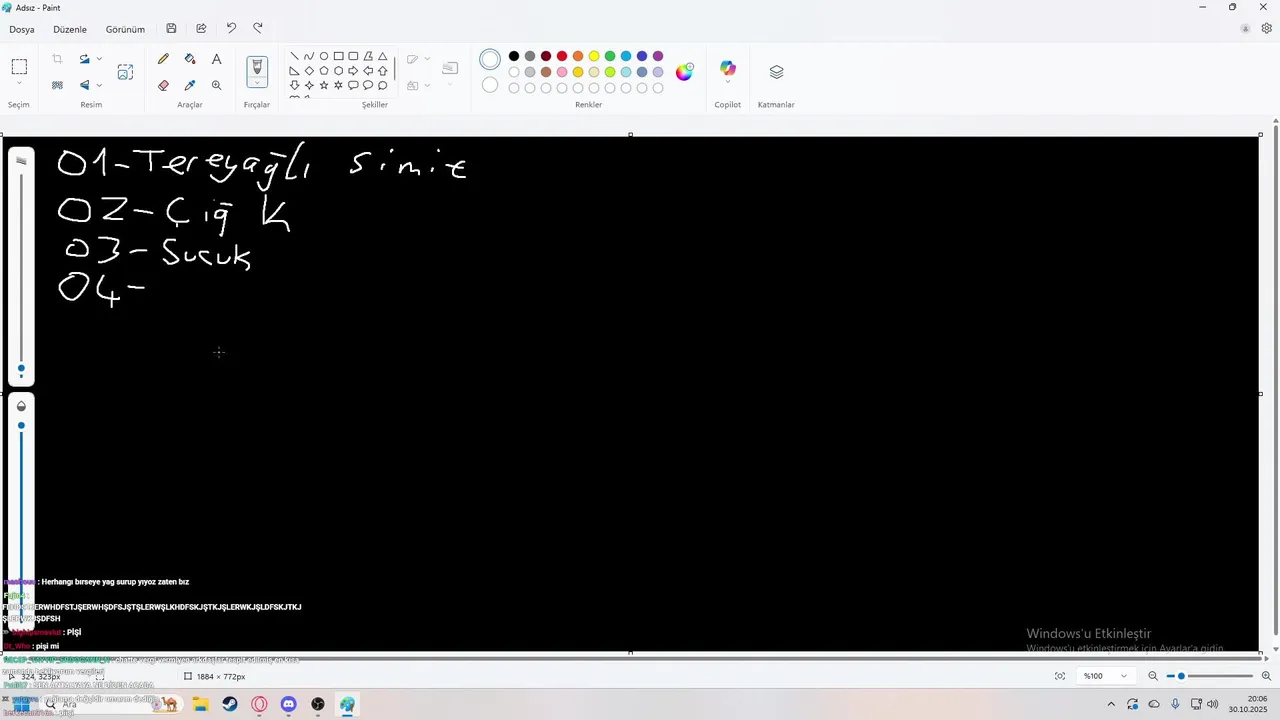This screenshot has width=1280, height=720.
Task: Choose the Oval shape
Action: click(324, 56)
